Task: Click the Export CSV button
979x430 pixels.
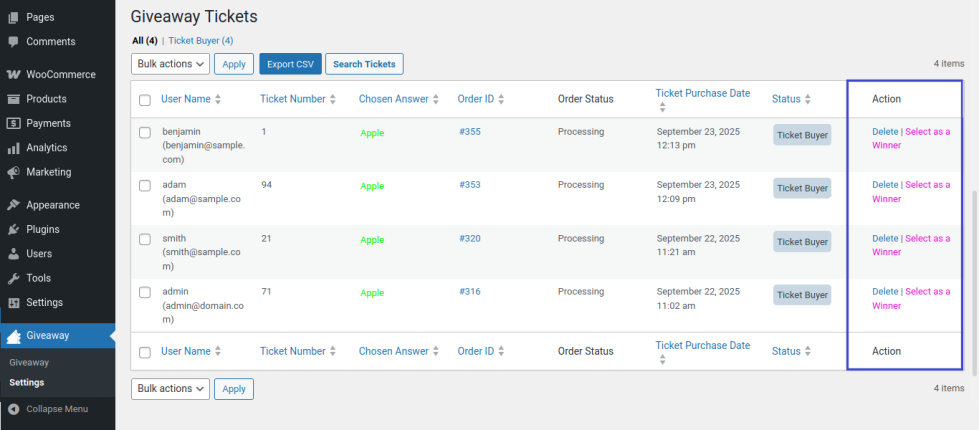Action: pos(290,64)
